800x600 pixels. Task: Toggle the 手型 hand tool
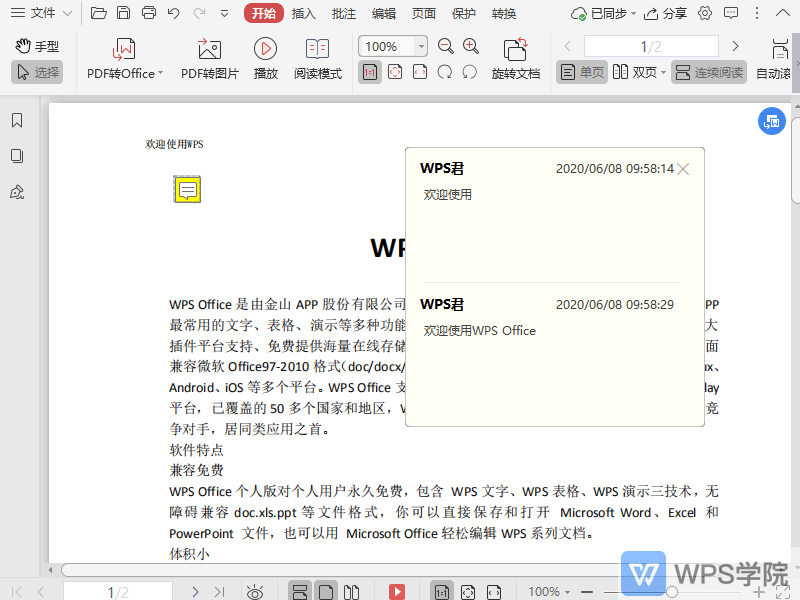point(36,46)
